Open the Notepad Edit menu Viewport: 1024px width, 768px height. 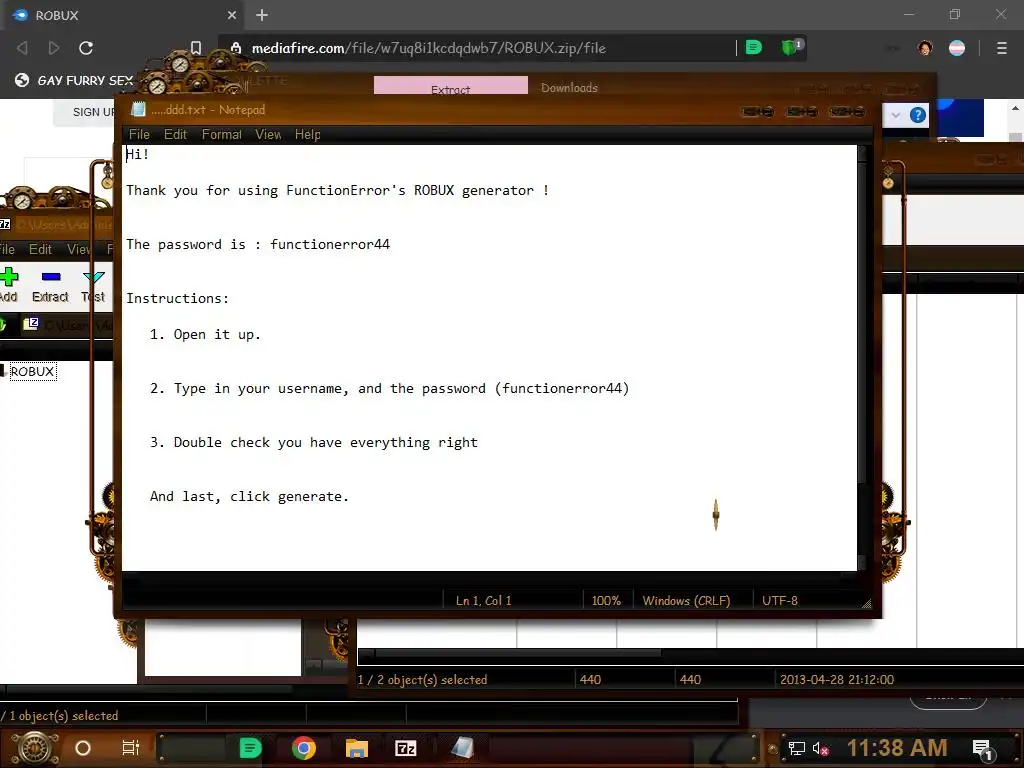[x=175, y=135]
